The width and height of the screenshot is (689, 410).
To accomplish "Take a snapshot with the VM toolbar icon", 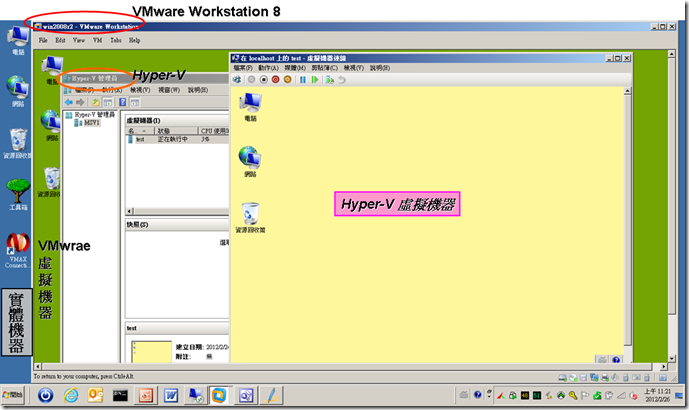I will point(330,80).
